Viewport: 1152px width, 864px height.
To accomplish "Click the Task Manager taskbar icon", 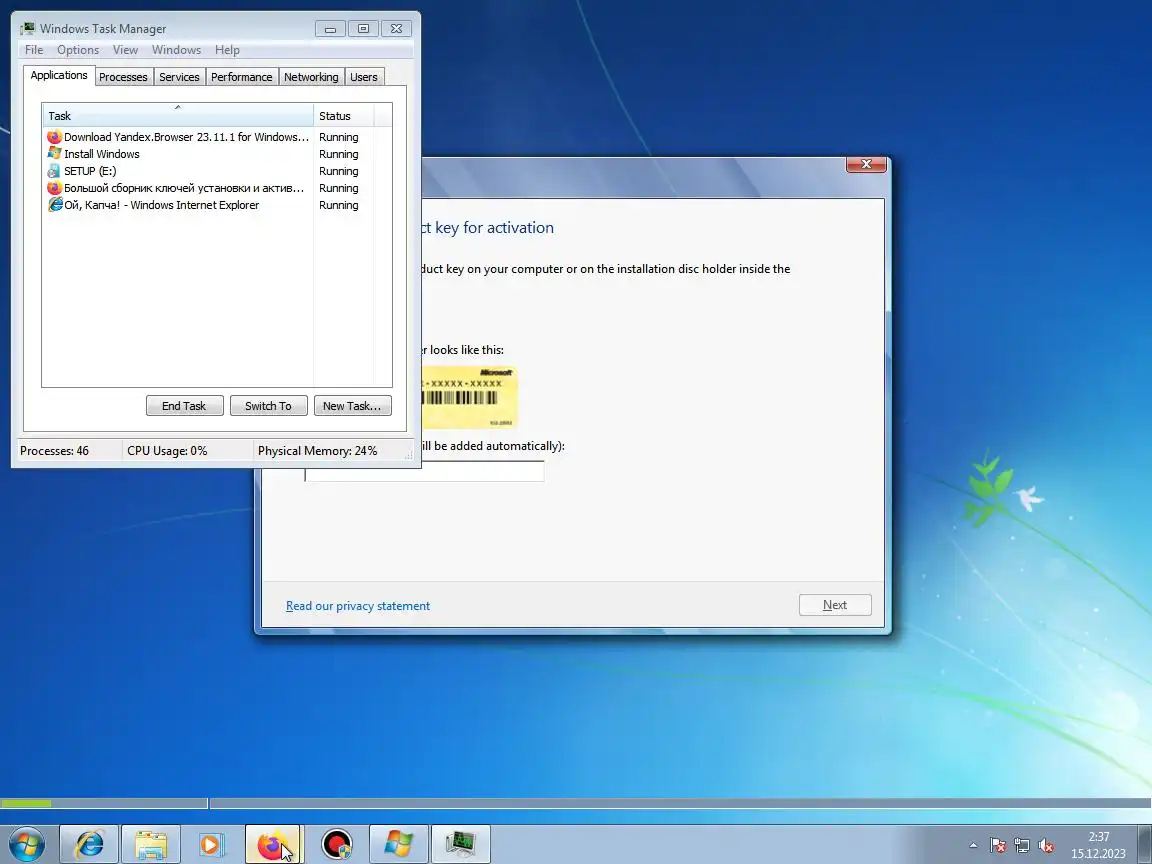I will click(461, 844).
